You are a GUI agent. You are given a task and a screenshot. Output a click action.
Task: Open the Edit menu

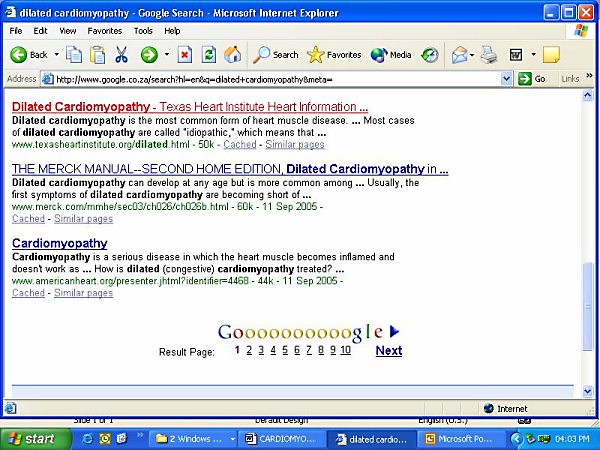tap(40, 31)
